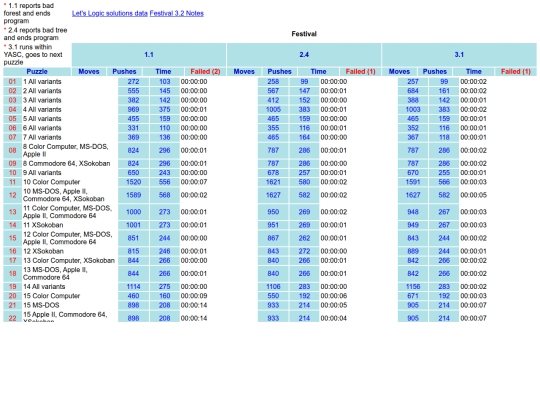This screenshot has height=405, width=540.
Task: Click the 2.4 version header cell
Action: click(304, 55)
